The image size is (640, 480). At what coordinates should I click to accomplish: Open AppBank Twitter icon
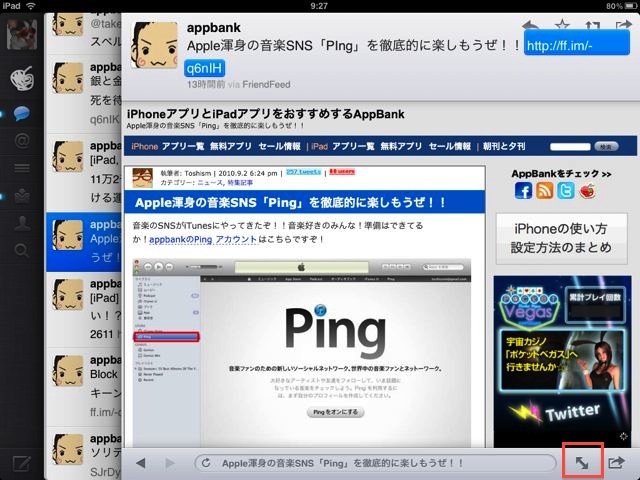tap(566, 191)
